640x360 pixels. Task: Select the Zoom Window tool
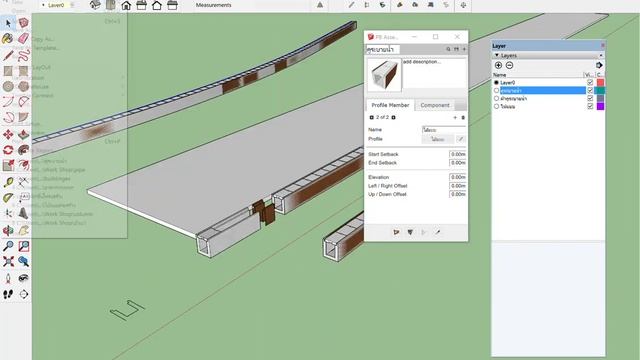pyautogui.click(x=24, y=246)
